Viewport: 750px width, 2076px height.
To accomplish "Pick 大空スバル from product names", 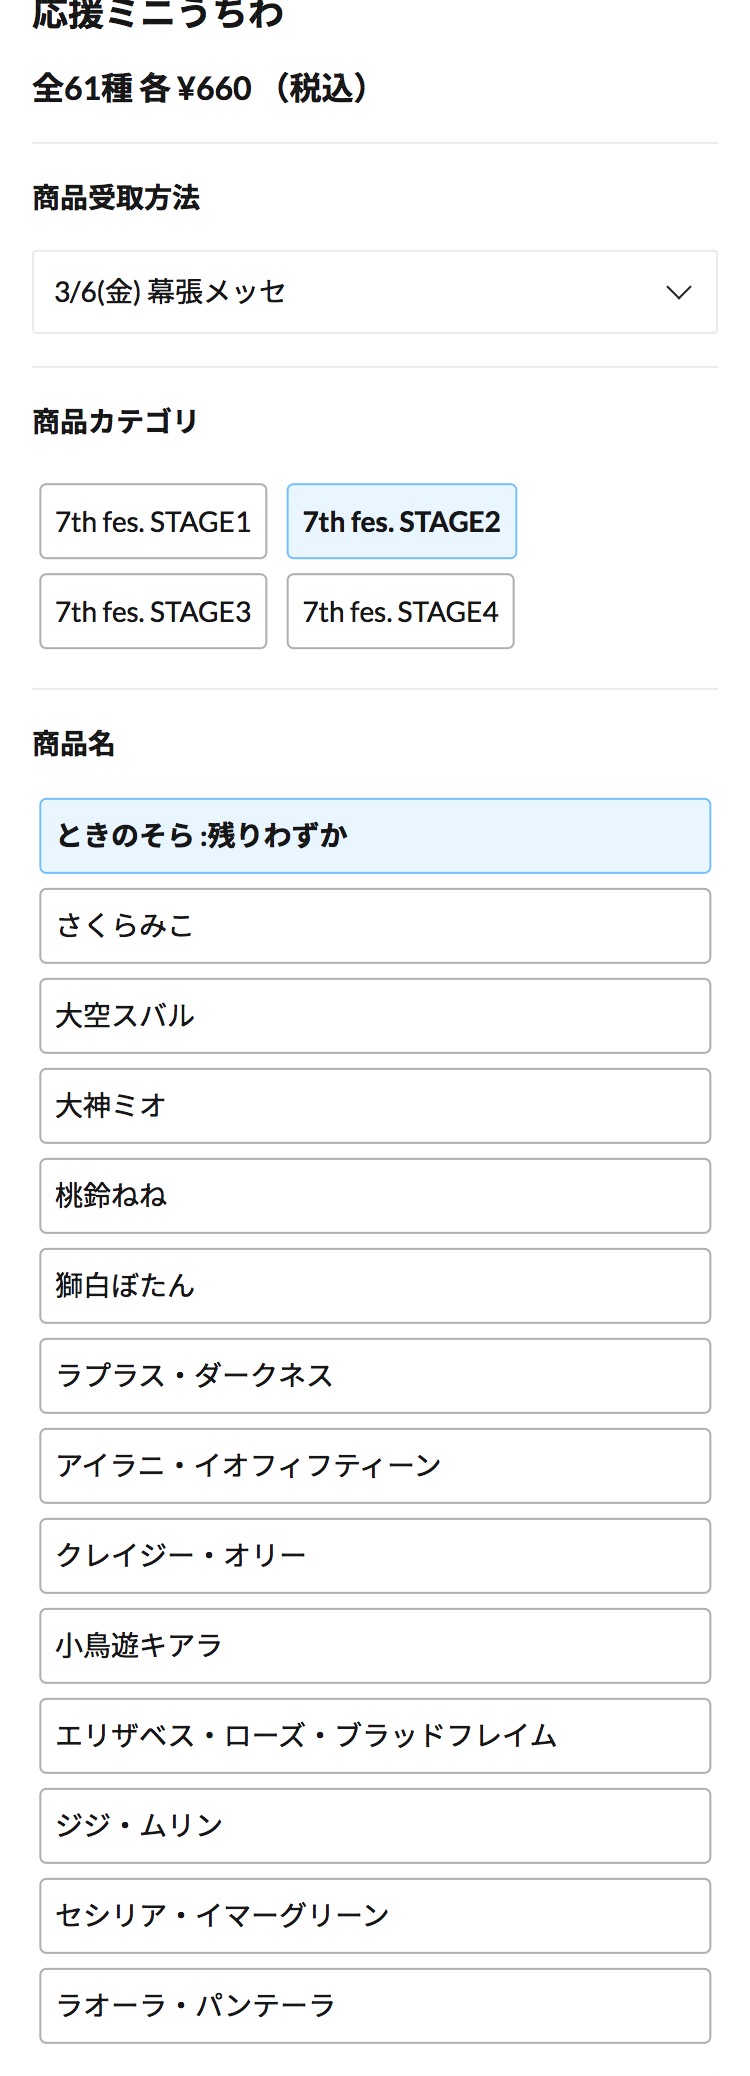I will [375, 1016].
